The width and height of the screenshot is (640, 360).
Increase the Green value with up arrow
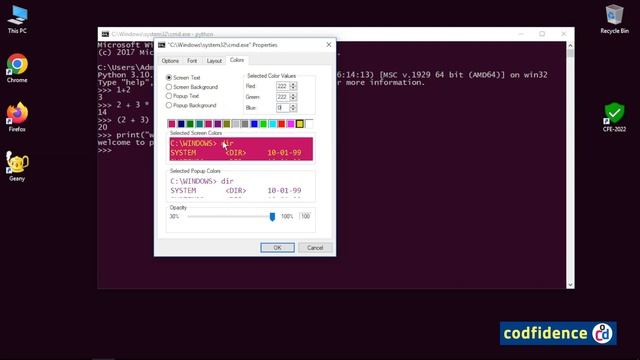tap(293, 95)
